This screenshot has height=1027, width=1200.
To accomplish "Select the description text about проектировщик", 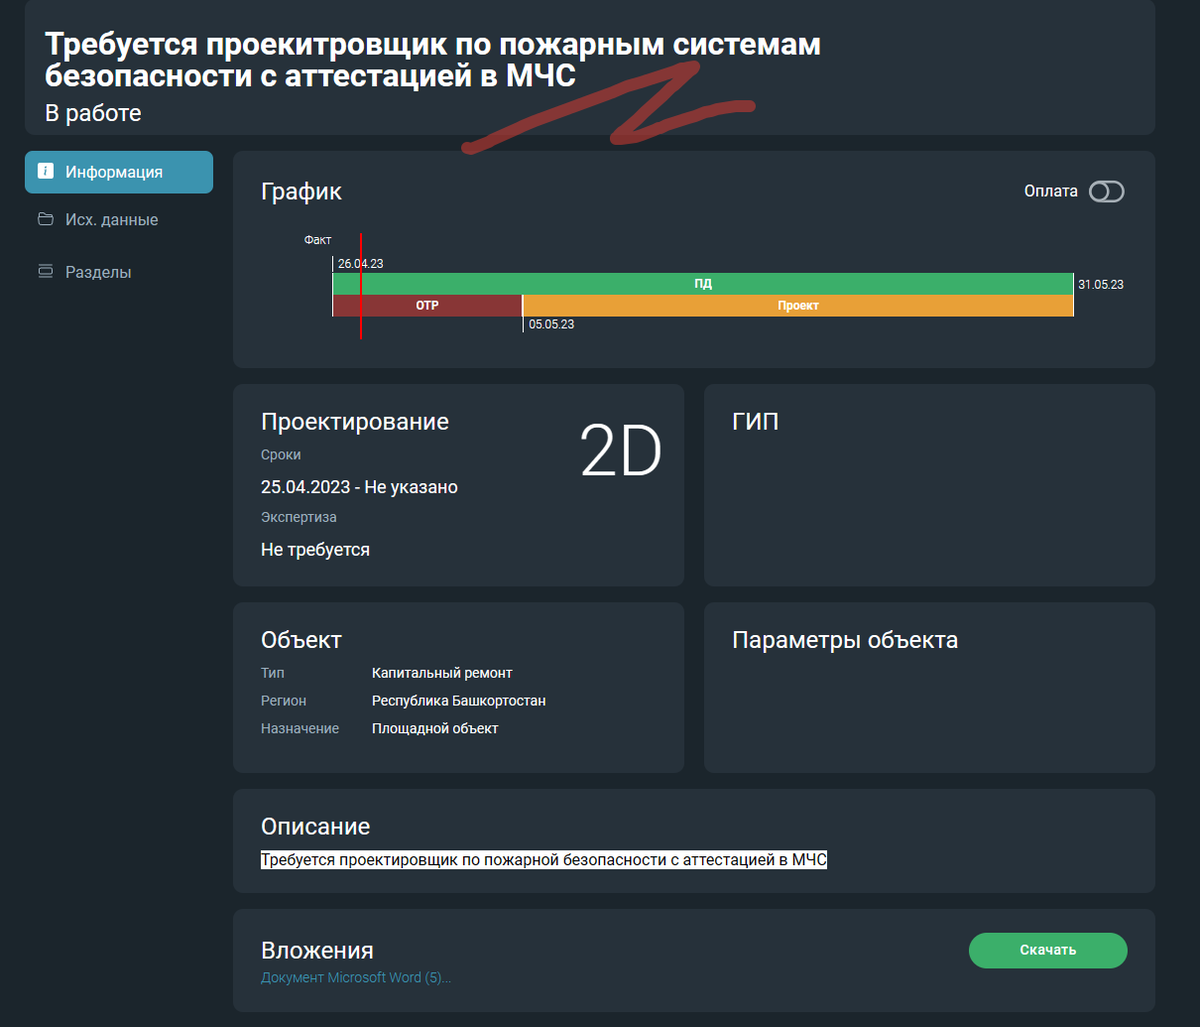I will (x=543, y=859).
